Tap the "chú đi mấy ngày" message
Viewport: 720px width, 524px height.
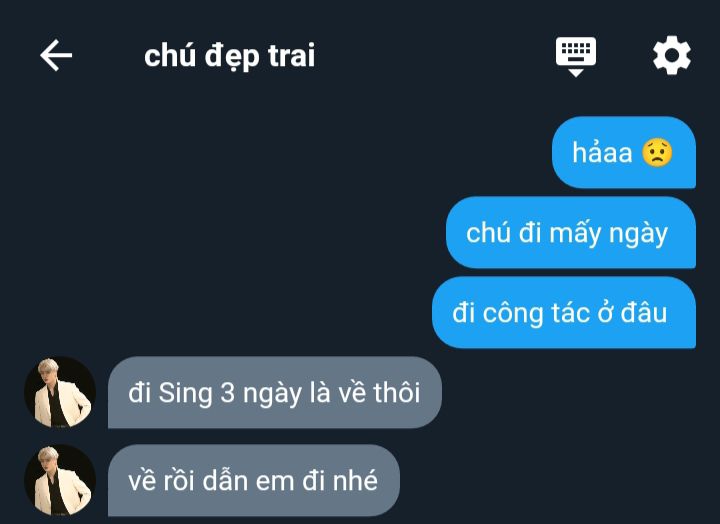pyautogui.click(x=571, y=232)
